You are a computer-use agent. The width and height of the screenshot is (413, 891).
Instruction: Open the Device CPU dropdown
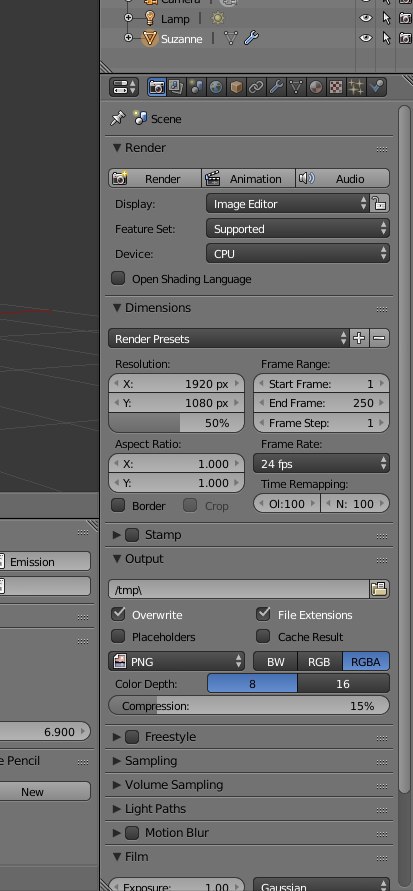pos(298,253)
